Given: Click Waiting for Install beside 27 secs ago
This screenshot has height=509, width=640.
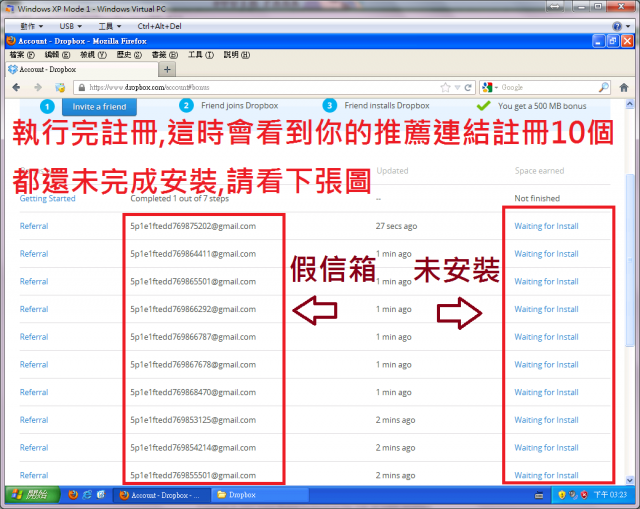Looking at the screenshot, I should pyautogui.click(x=546, y=226).
